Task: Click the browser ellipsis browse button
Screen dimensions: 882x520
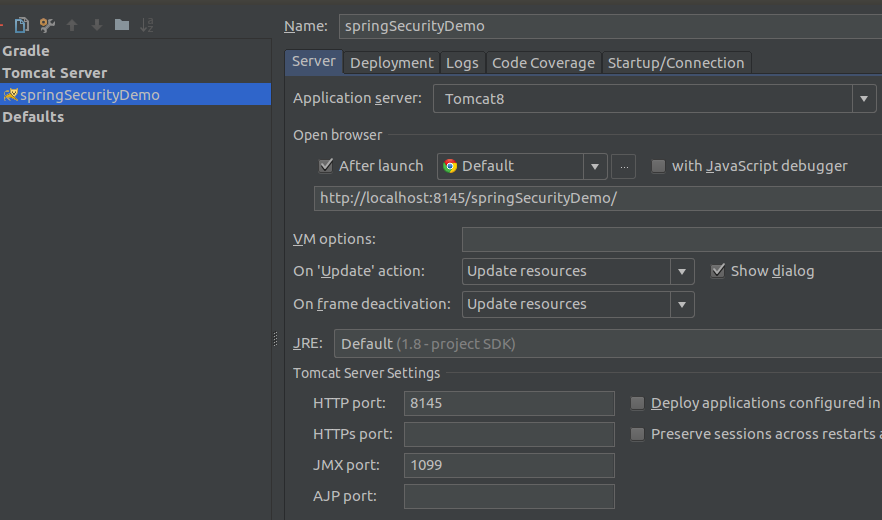Action: click(624, 167)
